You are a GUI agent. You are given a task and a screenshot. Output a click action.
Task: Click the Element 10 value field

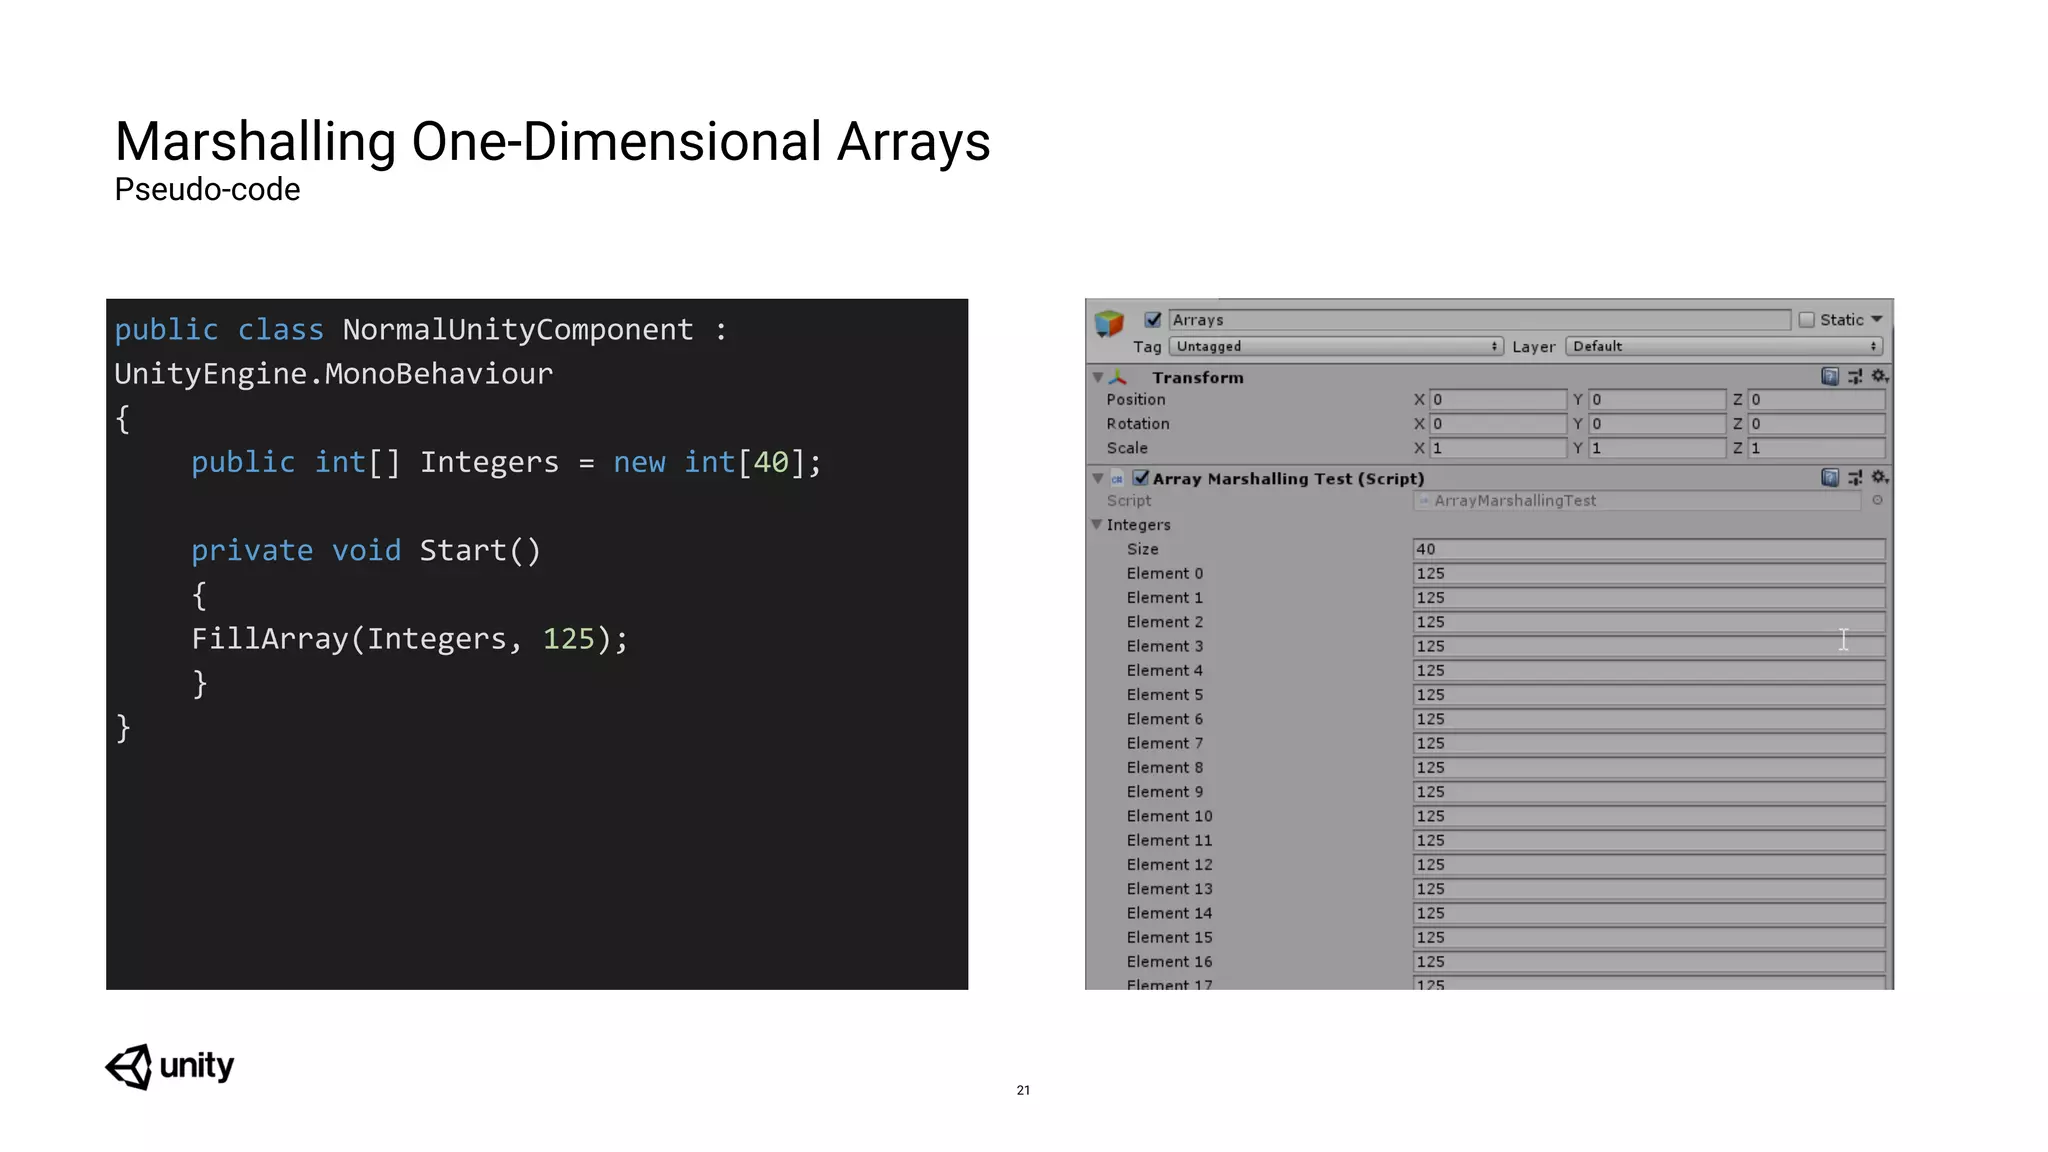click(1649, 816)
